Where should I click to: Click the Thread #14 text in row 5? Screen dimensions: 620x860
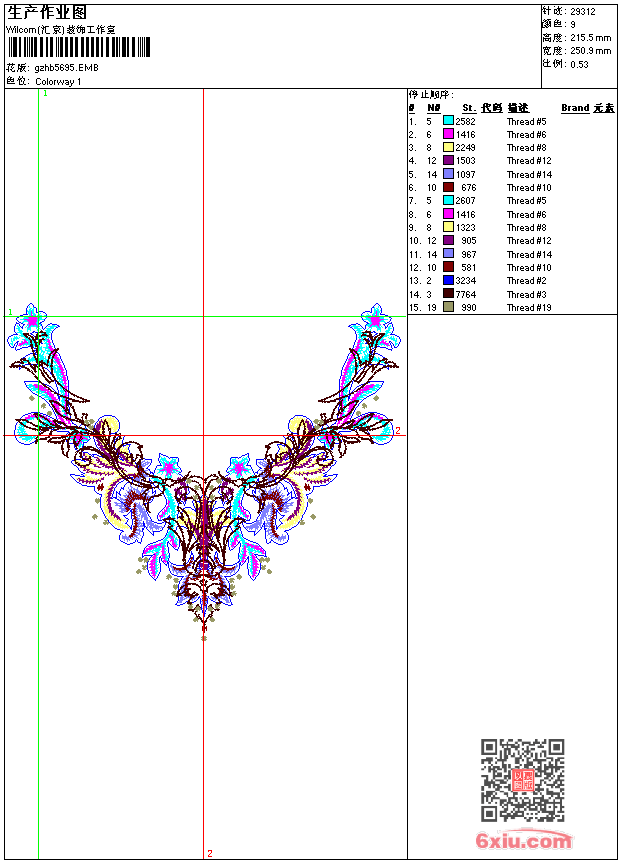coord(529,174)
